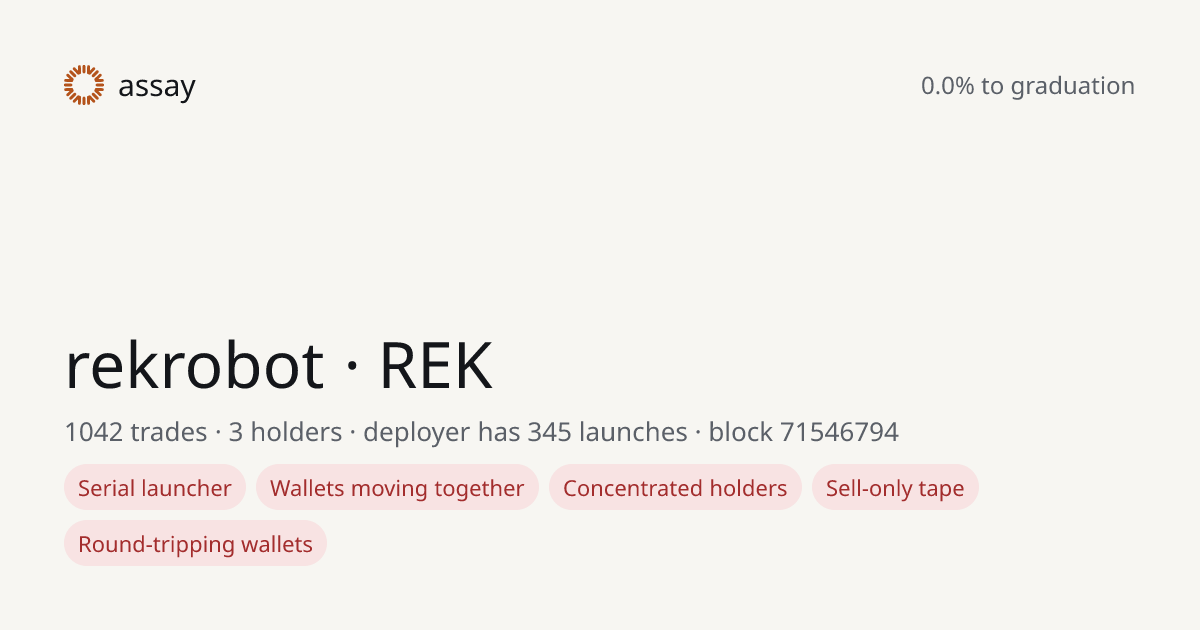
Task: Click the dot separator between rekrobot and REK
Action: pyautogui.click(x=351, y=368)
